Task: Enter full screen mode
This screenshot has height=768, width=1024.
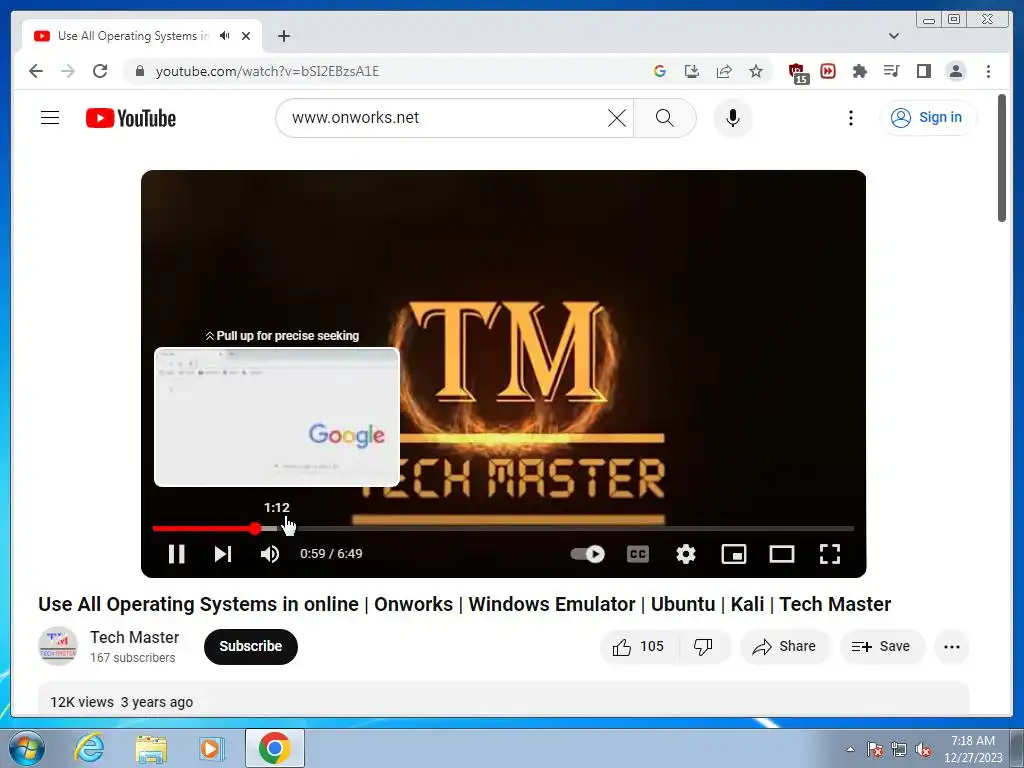Action: click(x=830, y=554)
